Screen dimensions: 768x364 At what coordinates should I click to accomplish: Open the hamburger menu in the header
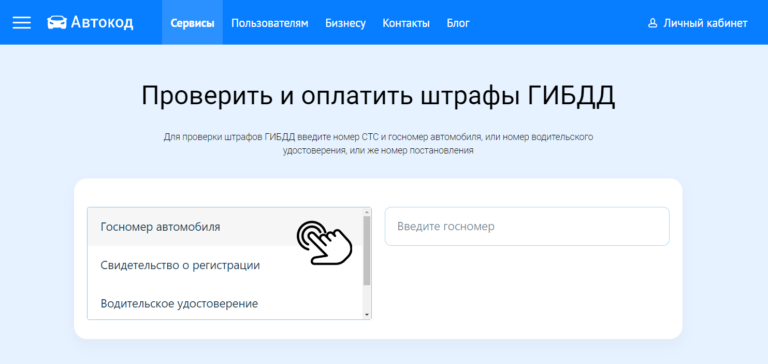[x=22, y=23]
